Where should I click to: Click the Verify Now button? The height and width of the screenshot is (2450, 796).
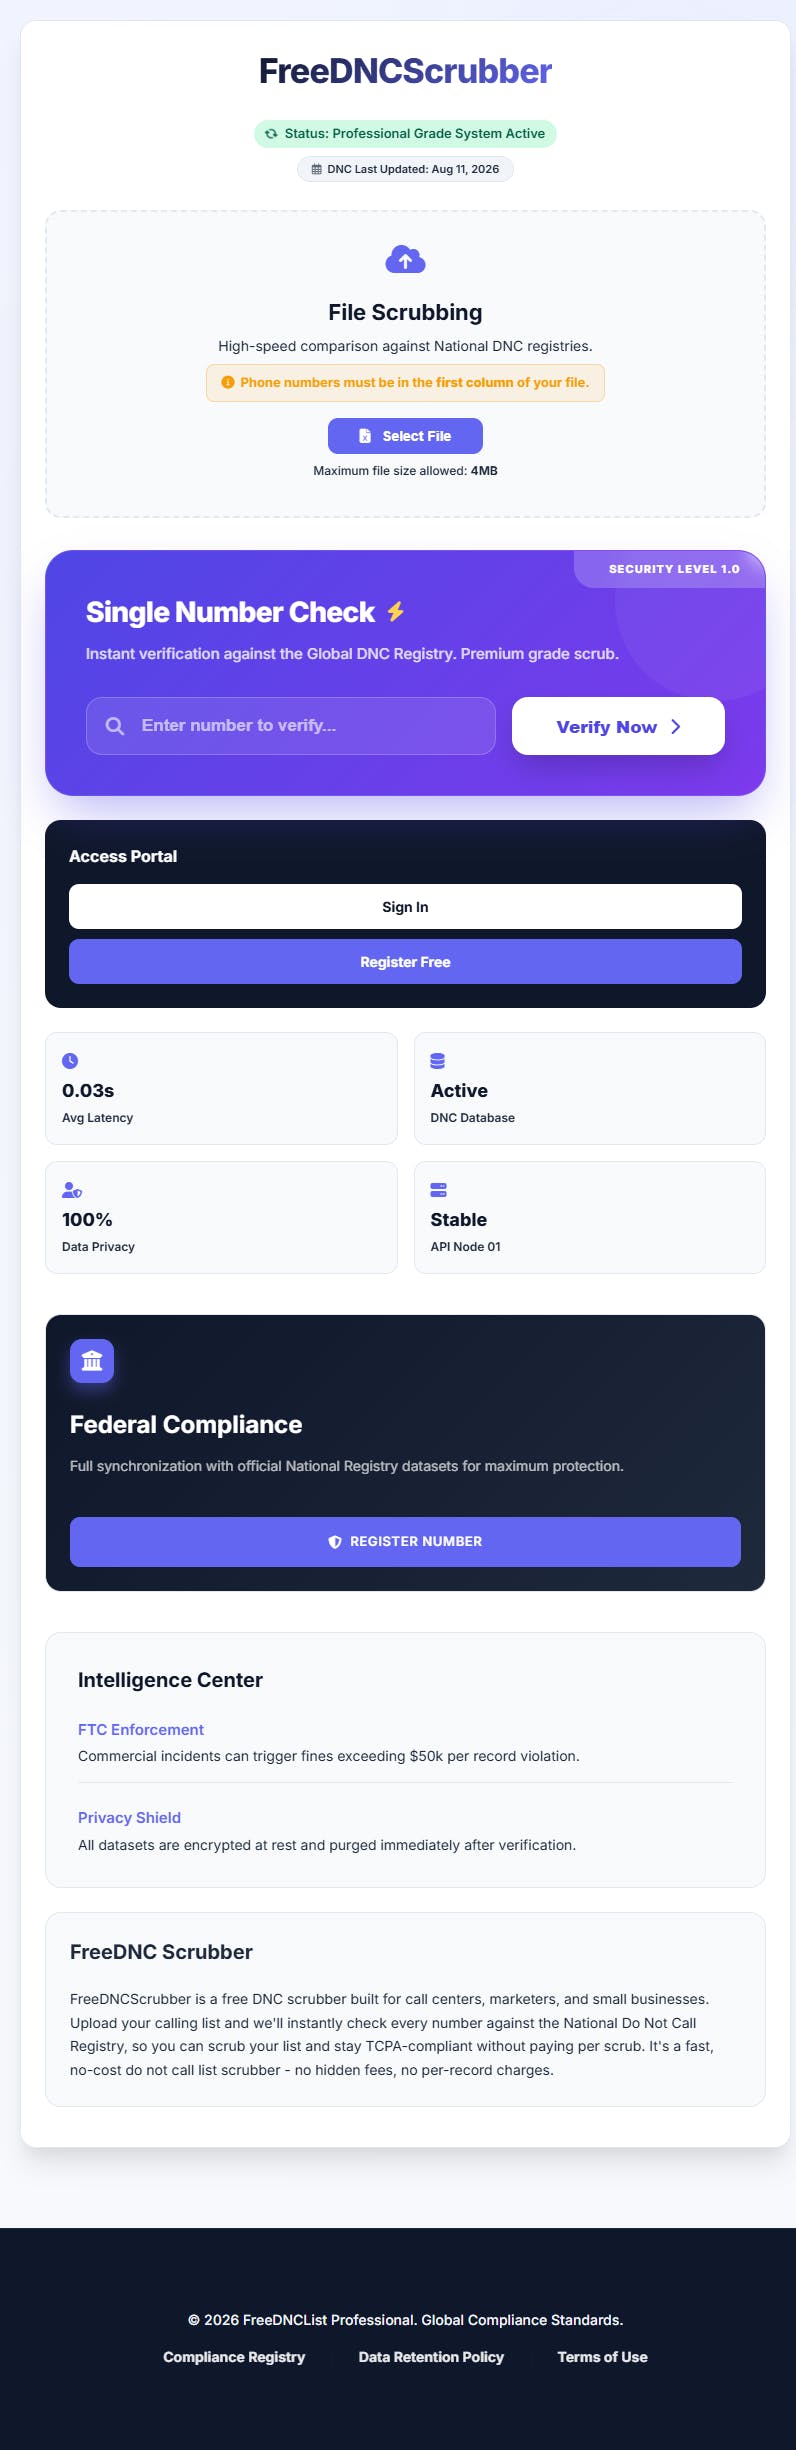tap(618, 726)
